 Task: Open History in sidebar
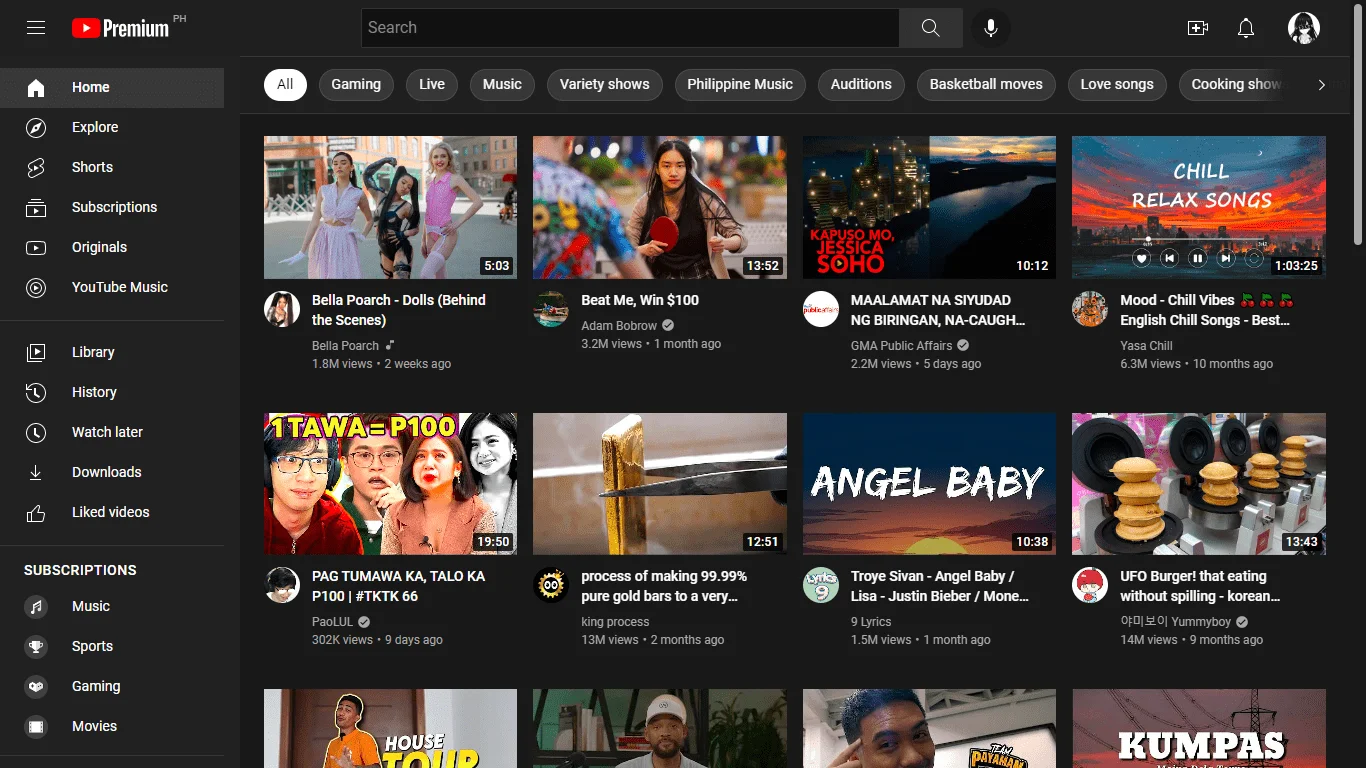tap(112, 392)
